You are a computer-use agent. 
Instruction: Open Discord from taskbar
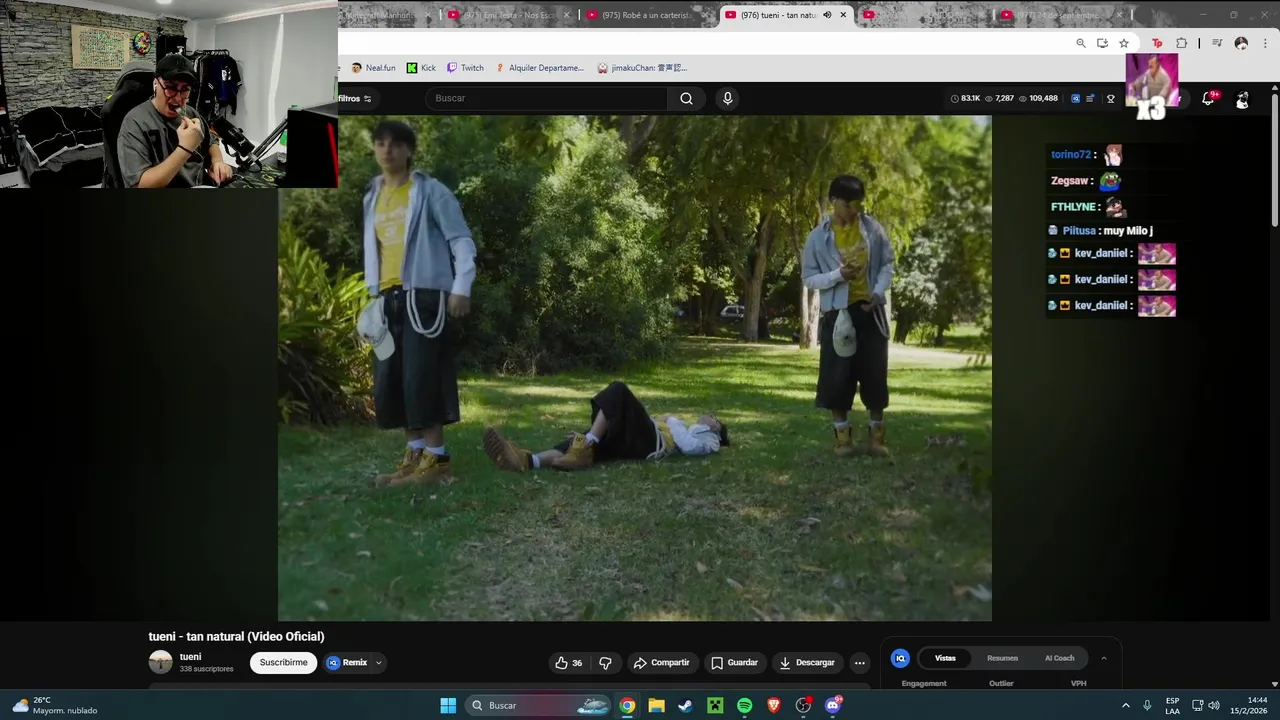point(833,705)
